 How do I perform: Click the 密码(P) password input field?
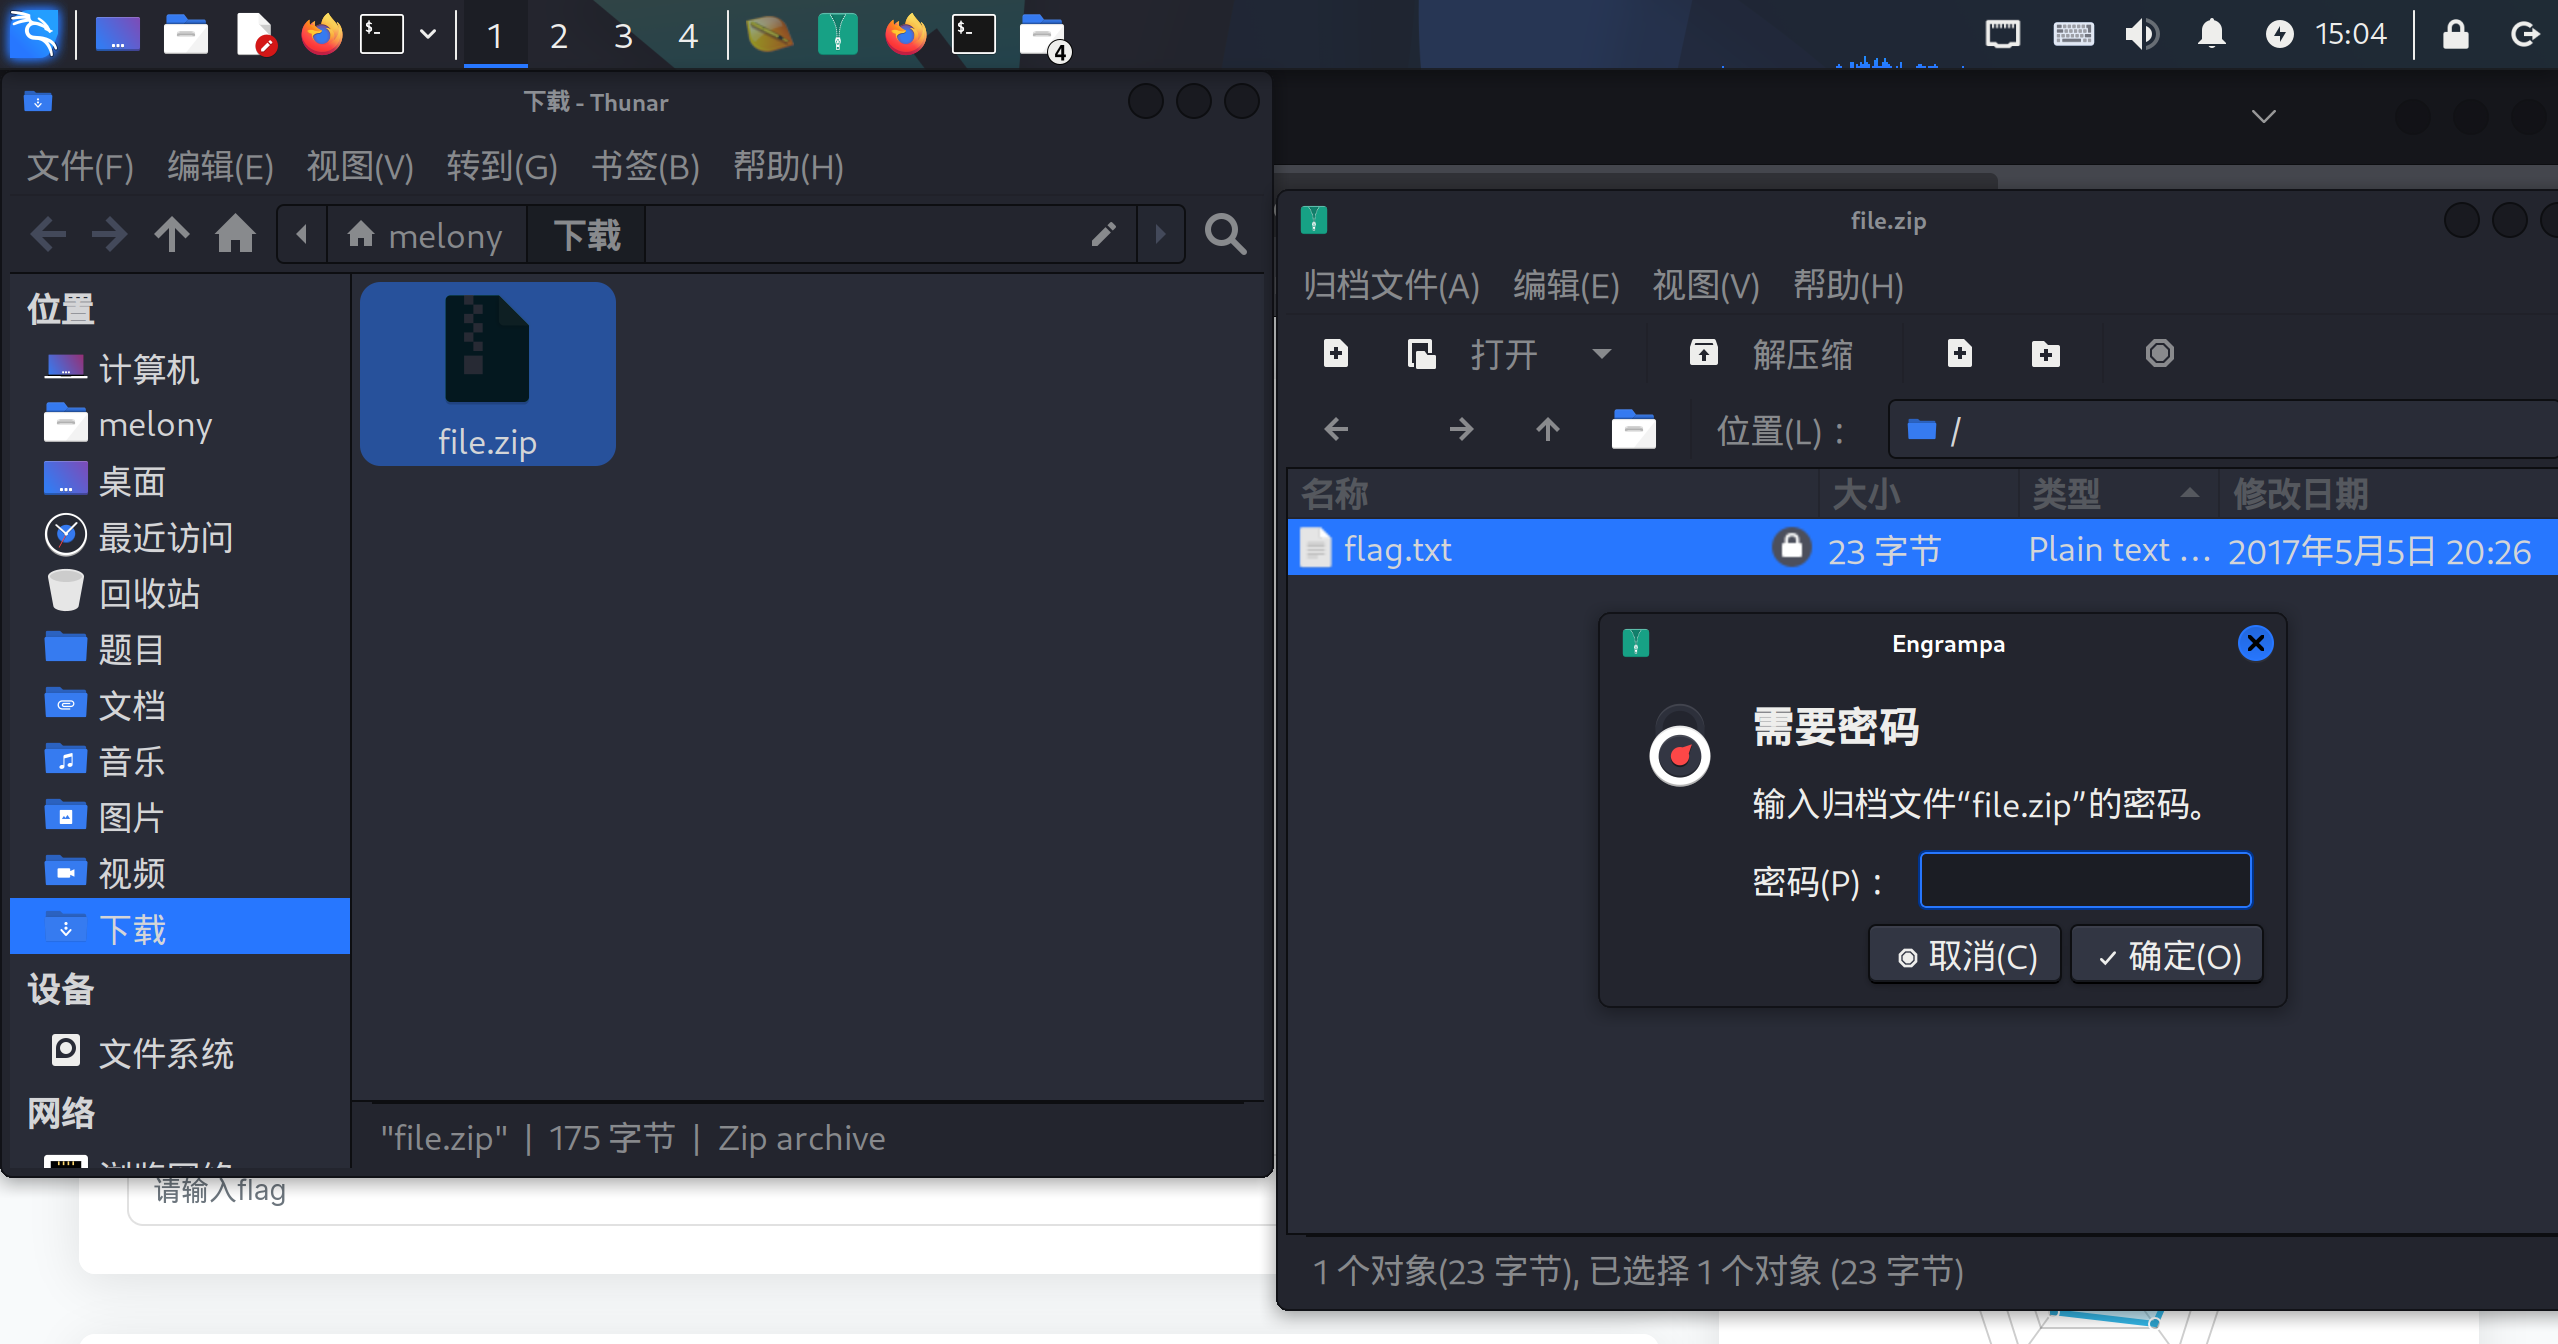point(2085,880)
